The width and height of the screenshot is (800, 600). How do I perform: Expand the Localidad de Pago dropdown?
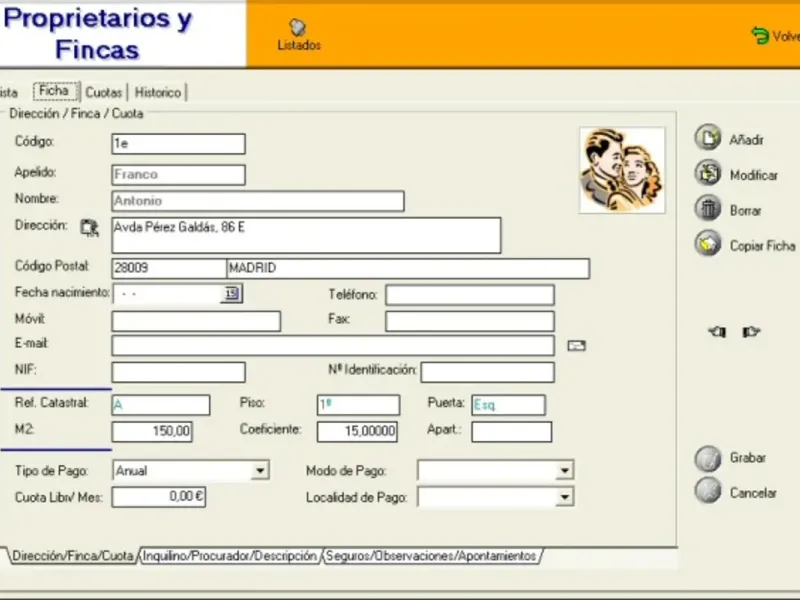[x=564, y=496]
